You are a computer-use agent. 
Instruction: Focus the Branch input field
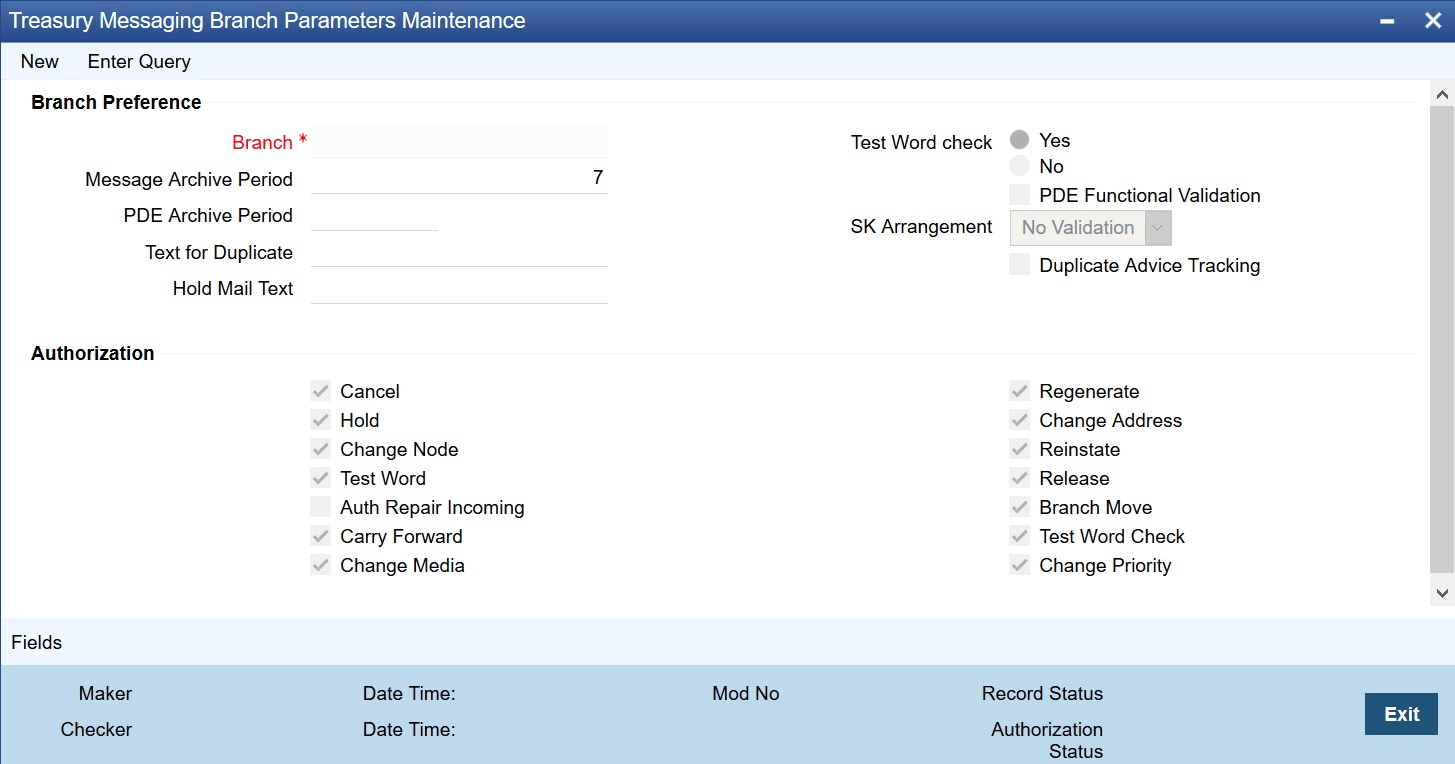[x=459, y=142]
